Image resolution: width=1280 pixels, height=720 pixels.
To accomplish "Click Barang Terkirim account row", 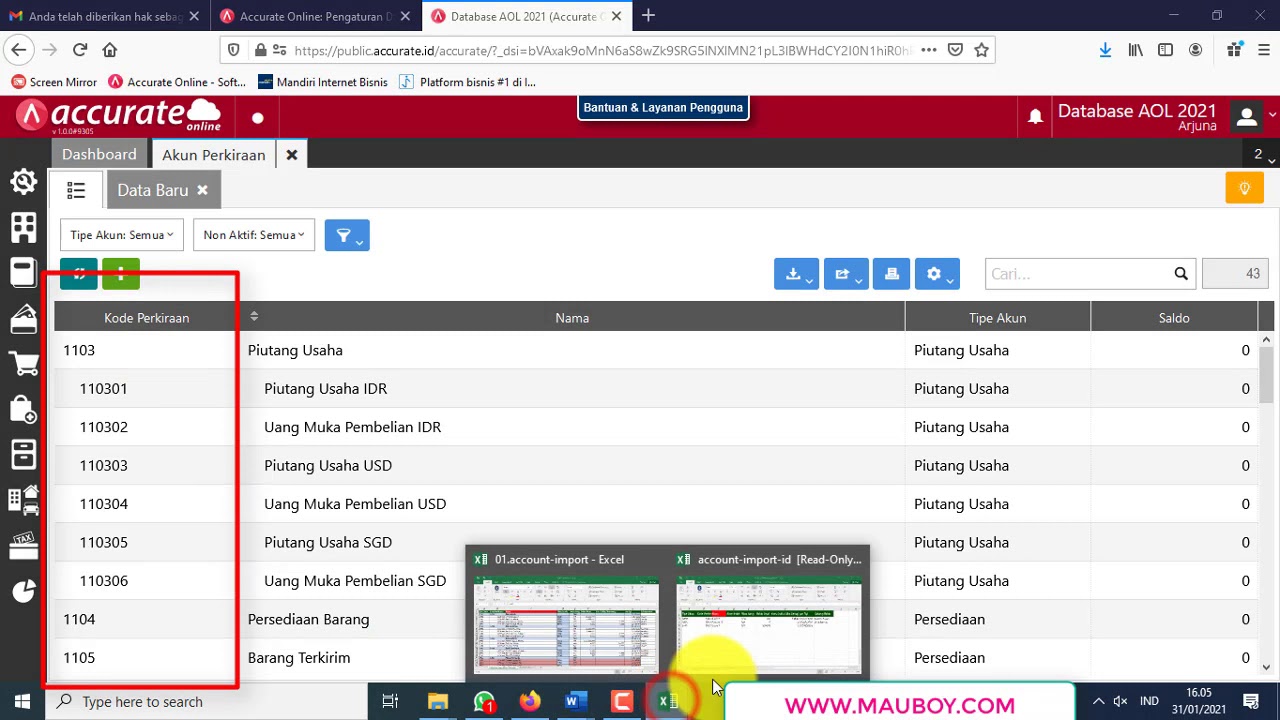I will pyautogui.click(x=657, y=657).
